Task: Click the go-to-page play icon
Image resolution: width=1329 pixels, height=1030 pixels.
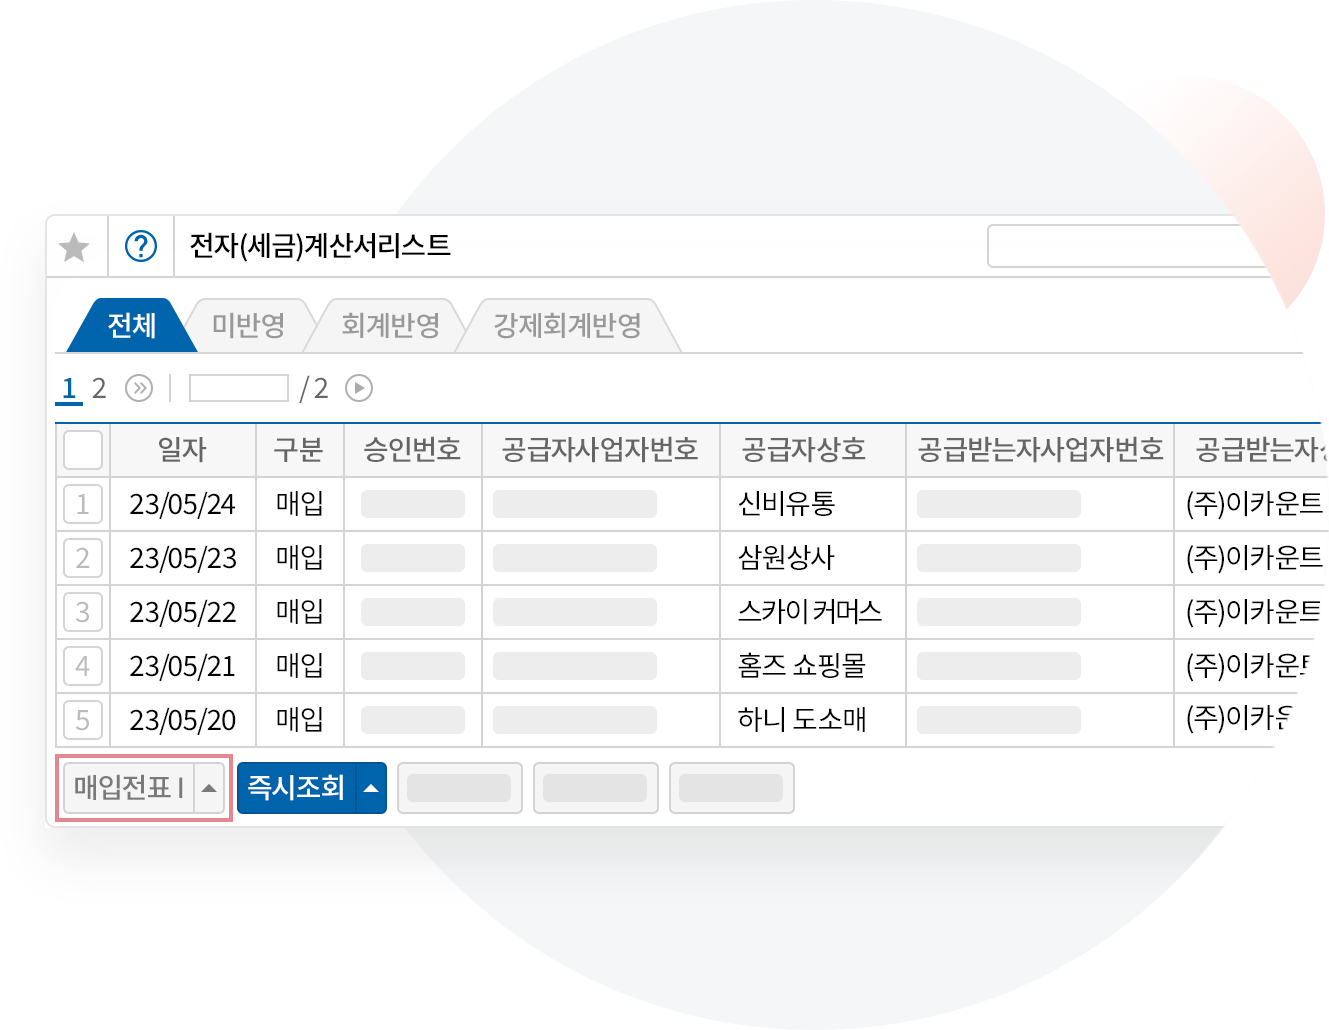Action: coord(359,388)
